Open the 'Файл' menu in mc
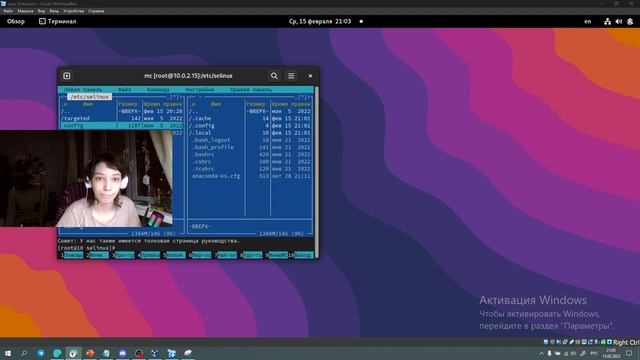640x360 pixels. (x=125, y=89)
